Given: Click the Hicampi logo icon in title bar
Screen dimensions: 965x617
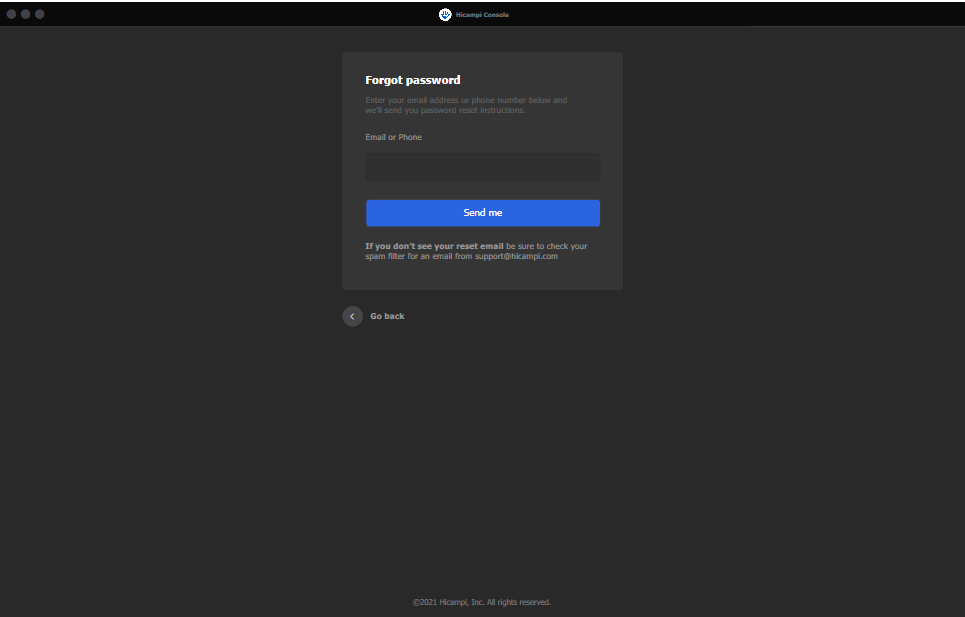Looking at the screenshot, I should 445,14.
